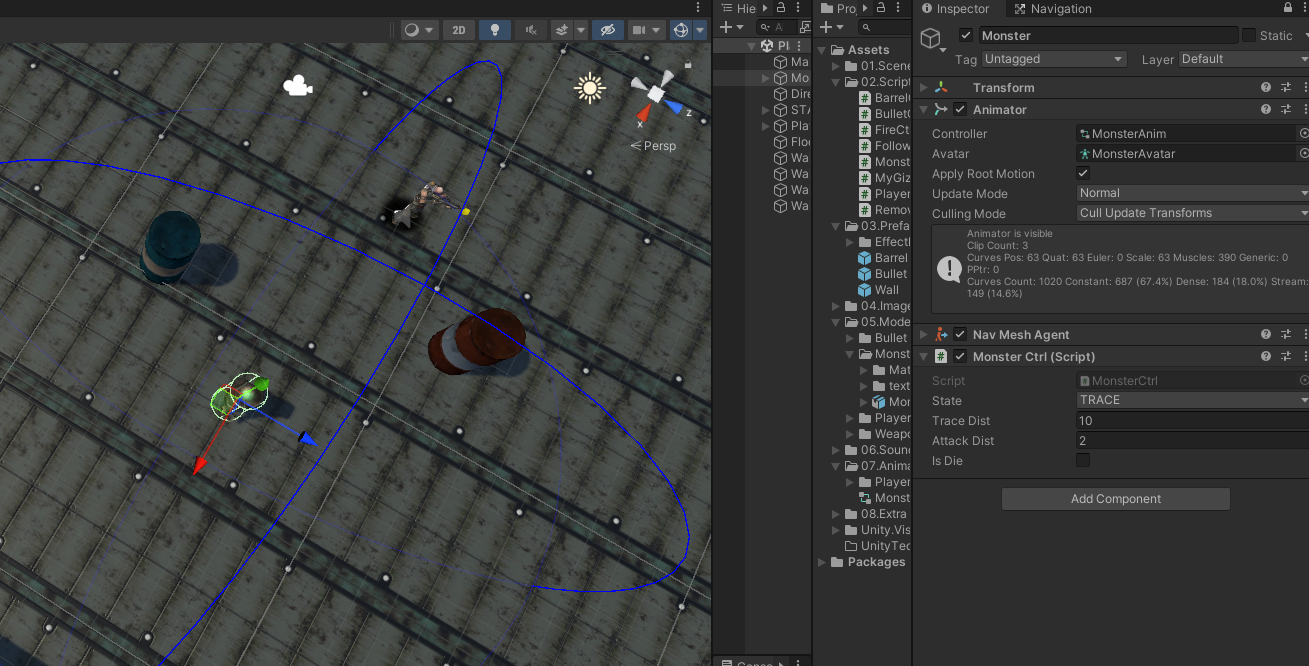Open Transform presets slider icon

1286,88
